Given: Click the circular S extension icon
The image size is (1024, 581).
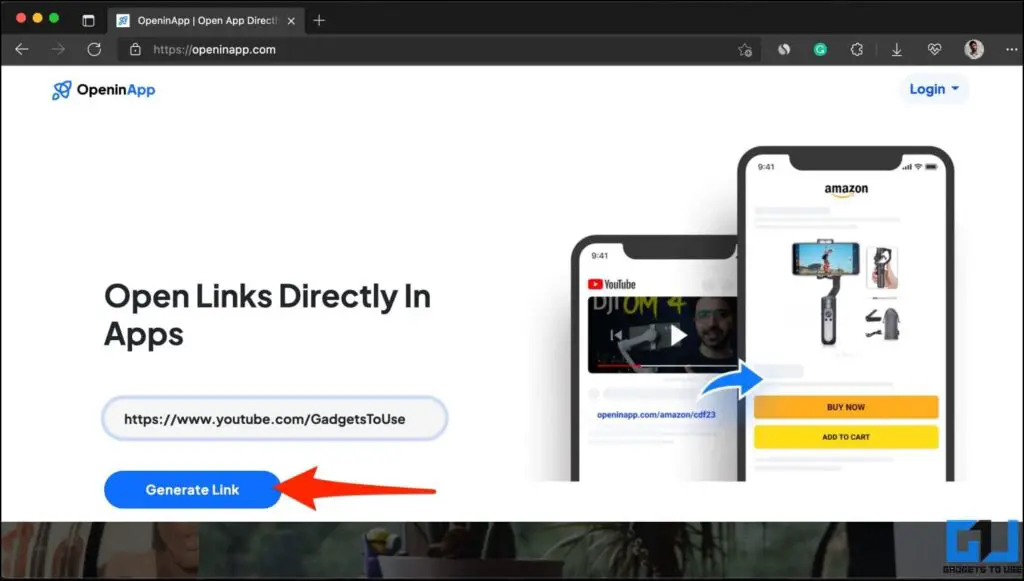Looking at the screenshot, I should [x=783, y=49].
